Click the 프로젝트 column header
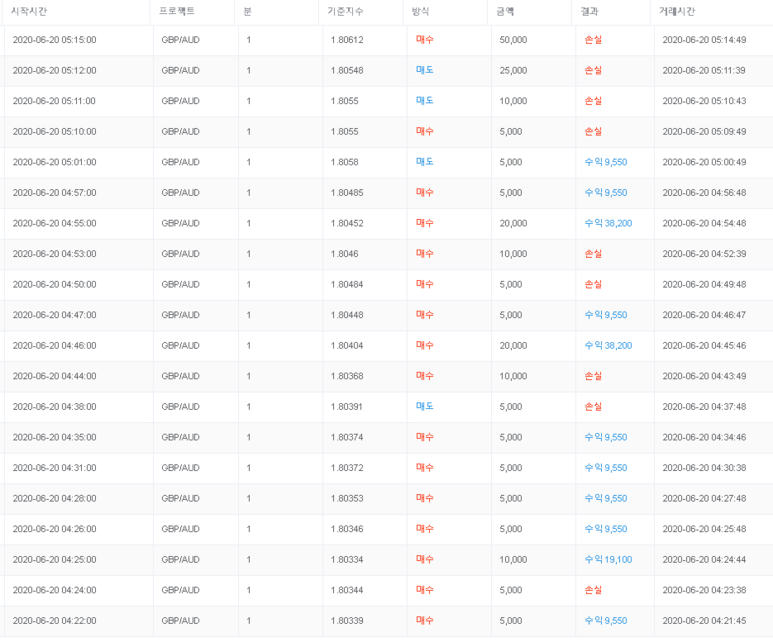The image size is (773, 642). [x=176, y=11]
